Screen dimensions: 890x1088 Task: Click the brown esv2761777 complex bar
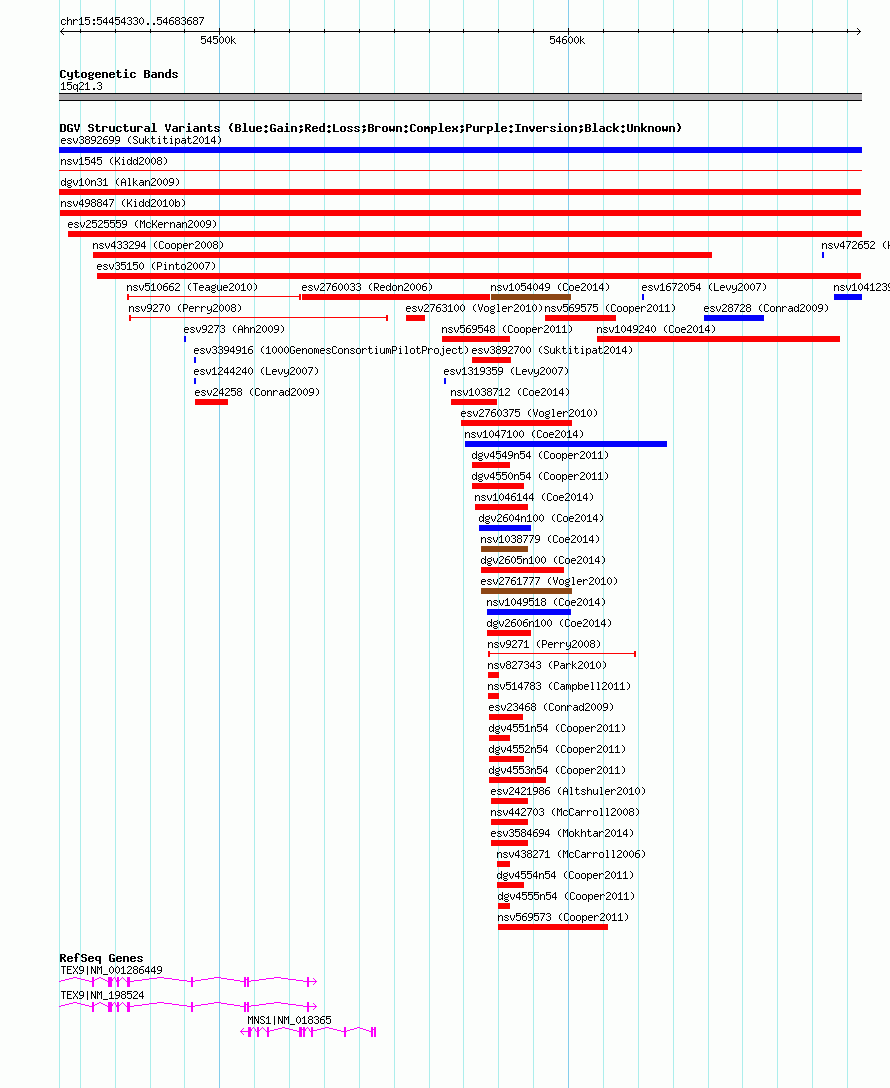point(527,591)
